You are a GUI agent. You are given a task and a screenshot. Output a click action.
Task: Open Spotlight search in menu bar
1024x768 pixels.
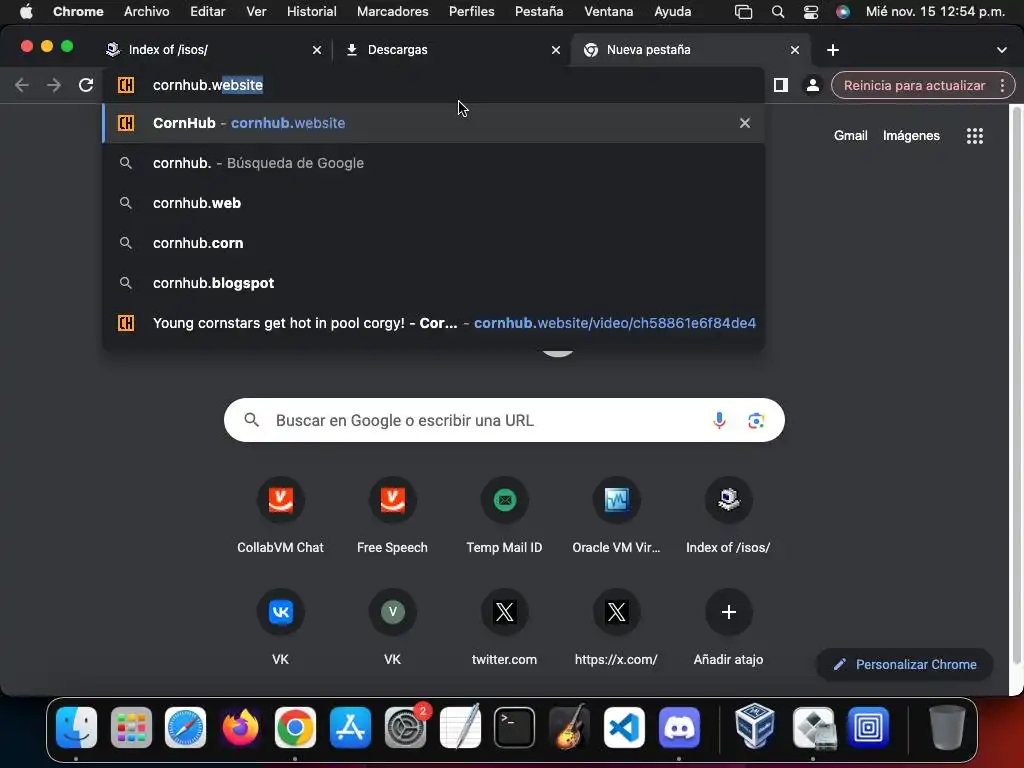coord(778,12)
